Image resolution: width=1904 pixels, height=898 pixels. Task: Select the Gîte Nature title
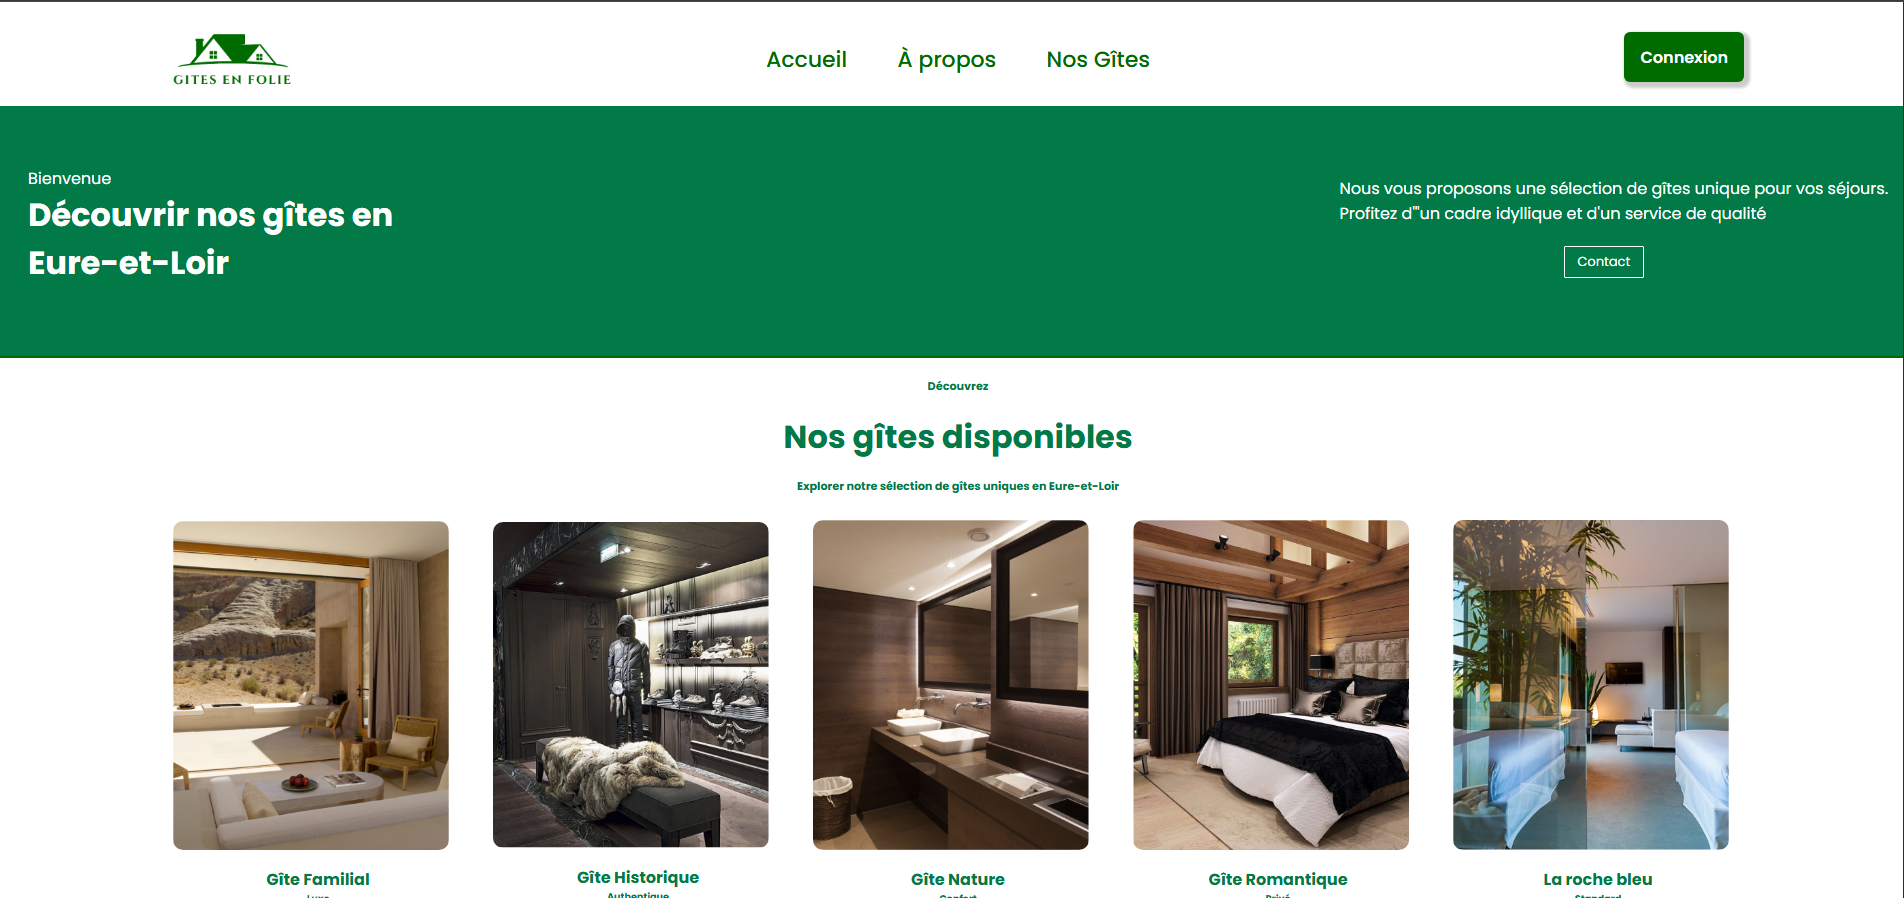958,879
